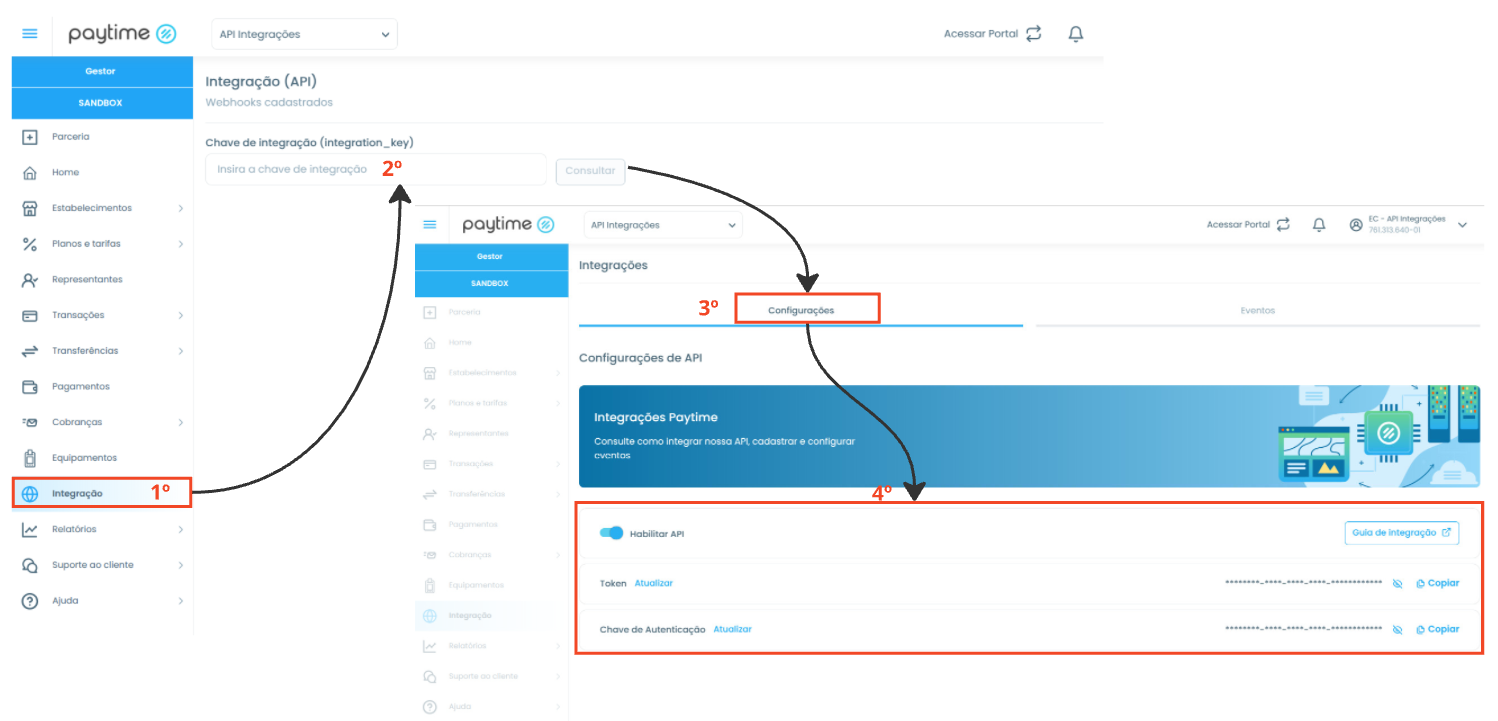Toggle the Habilitar API switch
The width and height of the screenshot is (1498, 721).
pyautogui.click(x=611, y=533)
